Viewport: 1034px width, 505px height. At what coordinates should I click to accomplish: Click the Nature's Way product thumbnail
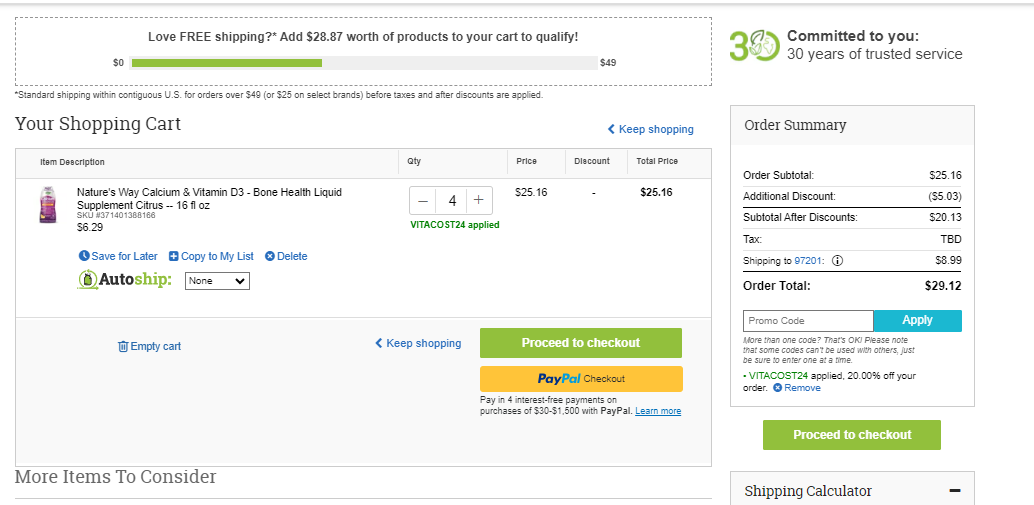(x=47, y=205)
